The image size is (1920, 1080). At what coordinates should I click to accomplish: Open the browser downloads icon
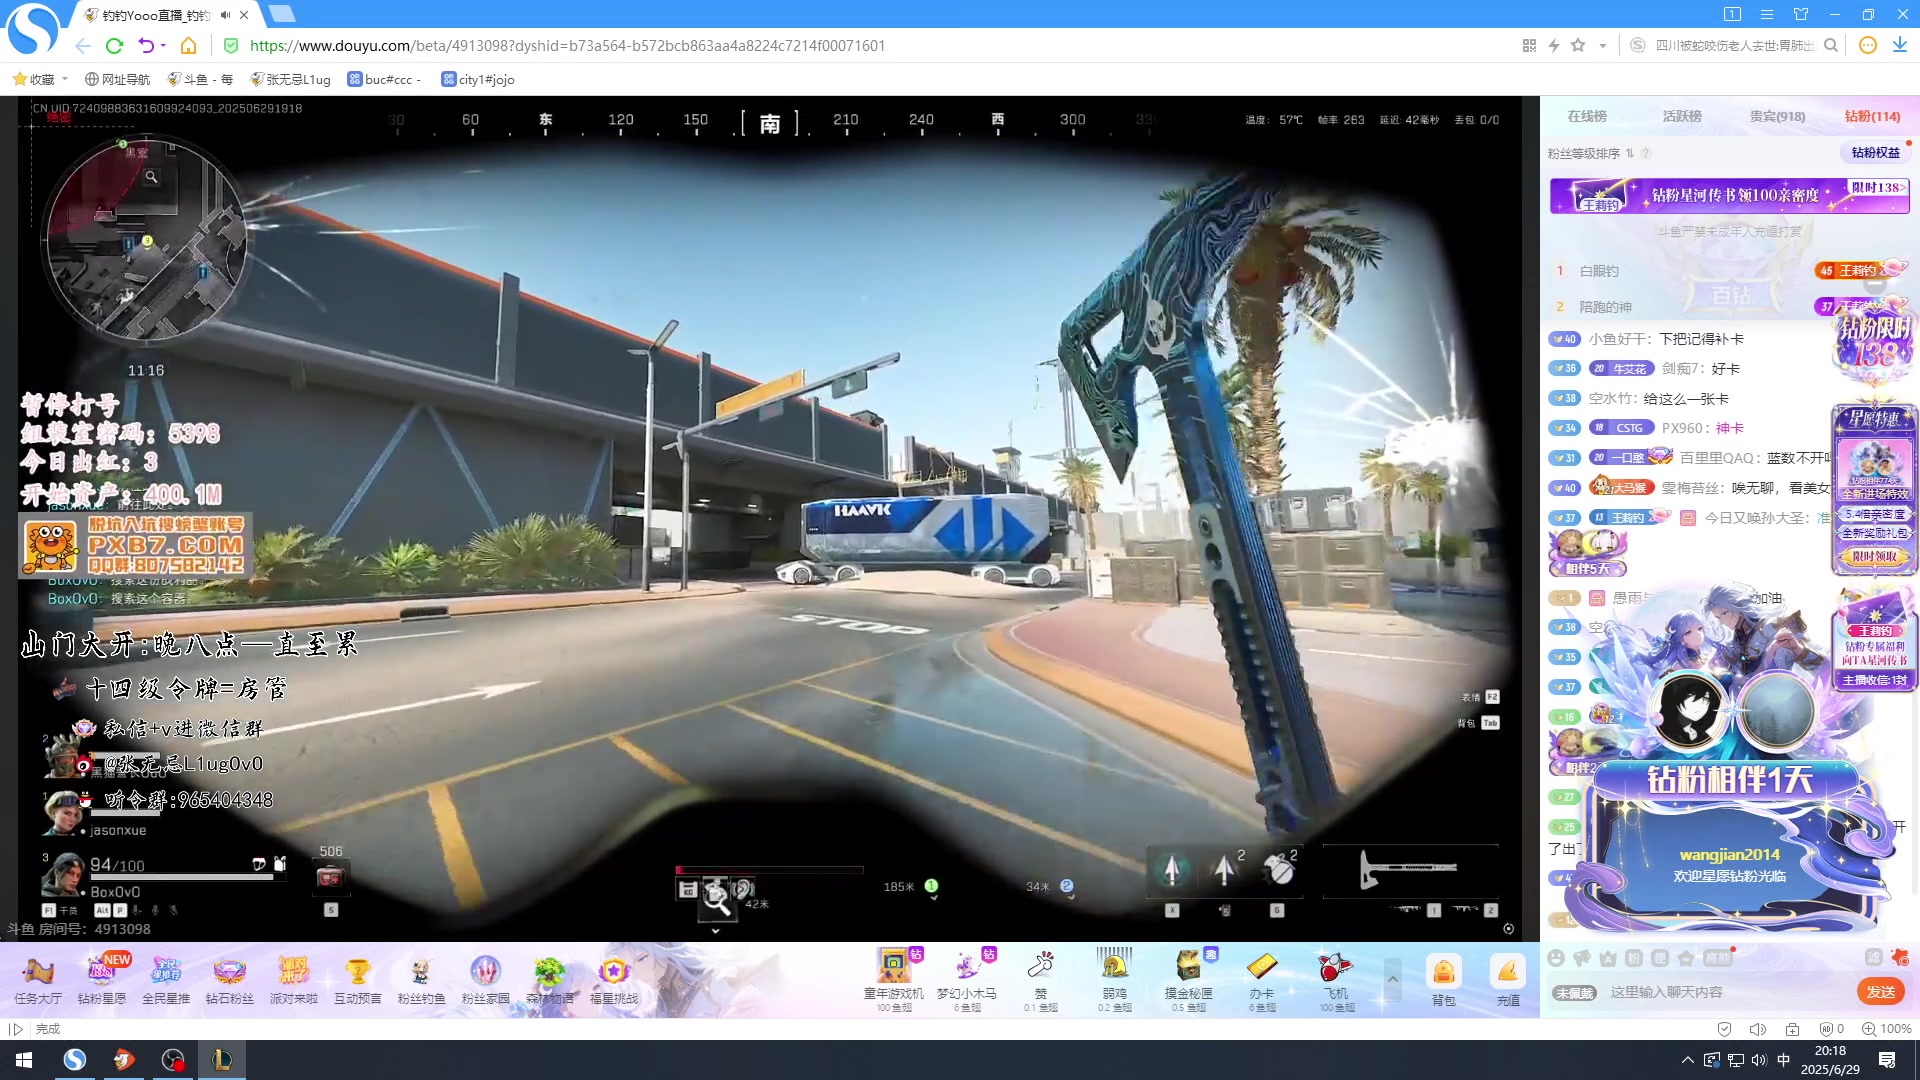(x=1899, y=45)
